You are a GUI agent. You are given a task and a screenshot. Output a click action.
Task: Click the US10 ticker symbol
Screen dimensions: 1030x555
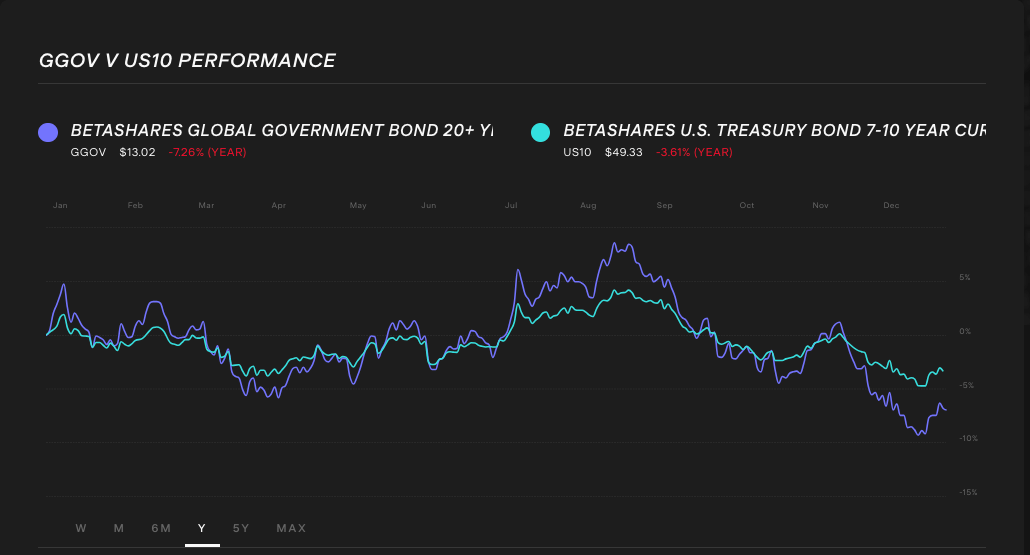577,152
